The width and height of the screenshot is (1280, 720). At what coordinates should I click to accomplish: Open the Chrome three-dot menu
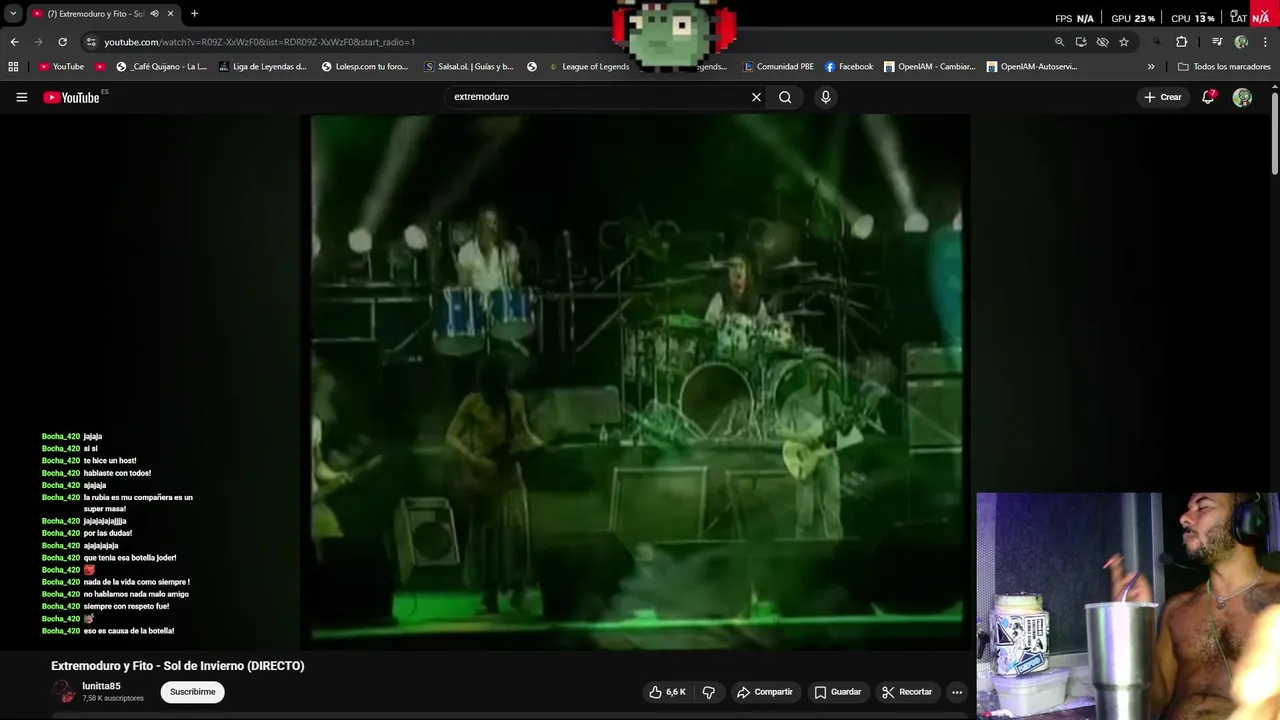click(x=1266, y=42)
